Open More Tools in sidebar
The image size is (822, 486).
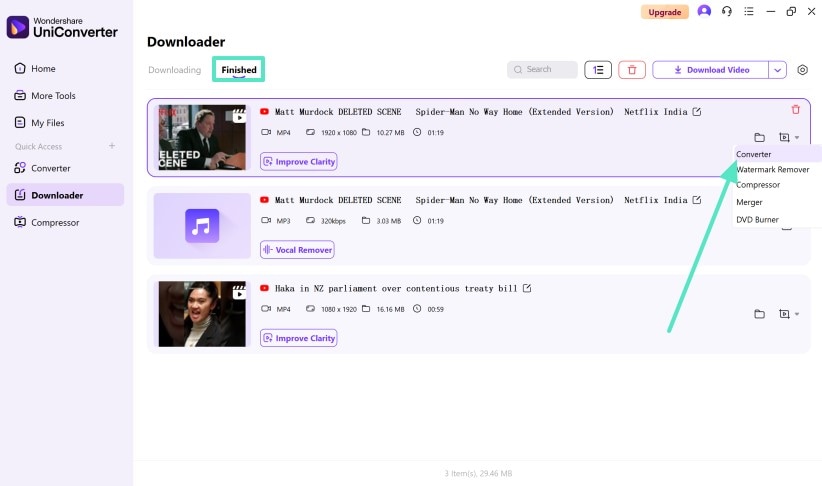tap(45, 95)
